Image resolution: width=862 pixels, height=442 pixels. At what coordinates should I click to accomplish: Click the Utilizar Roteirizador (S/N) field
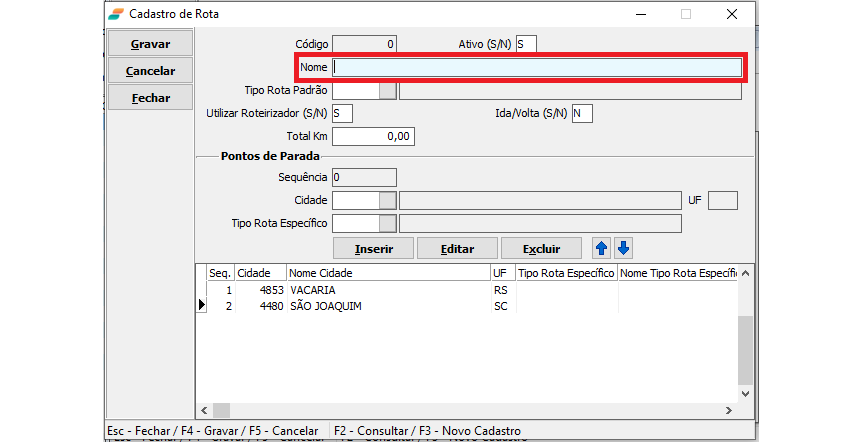pyautogui.click(x=343, y=113)
